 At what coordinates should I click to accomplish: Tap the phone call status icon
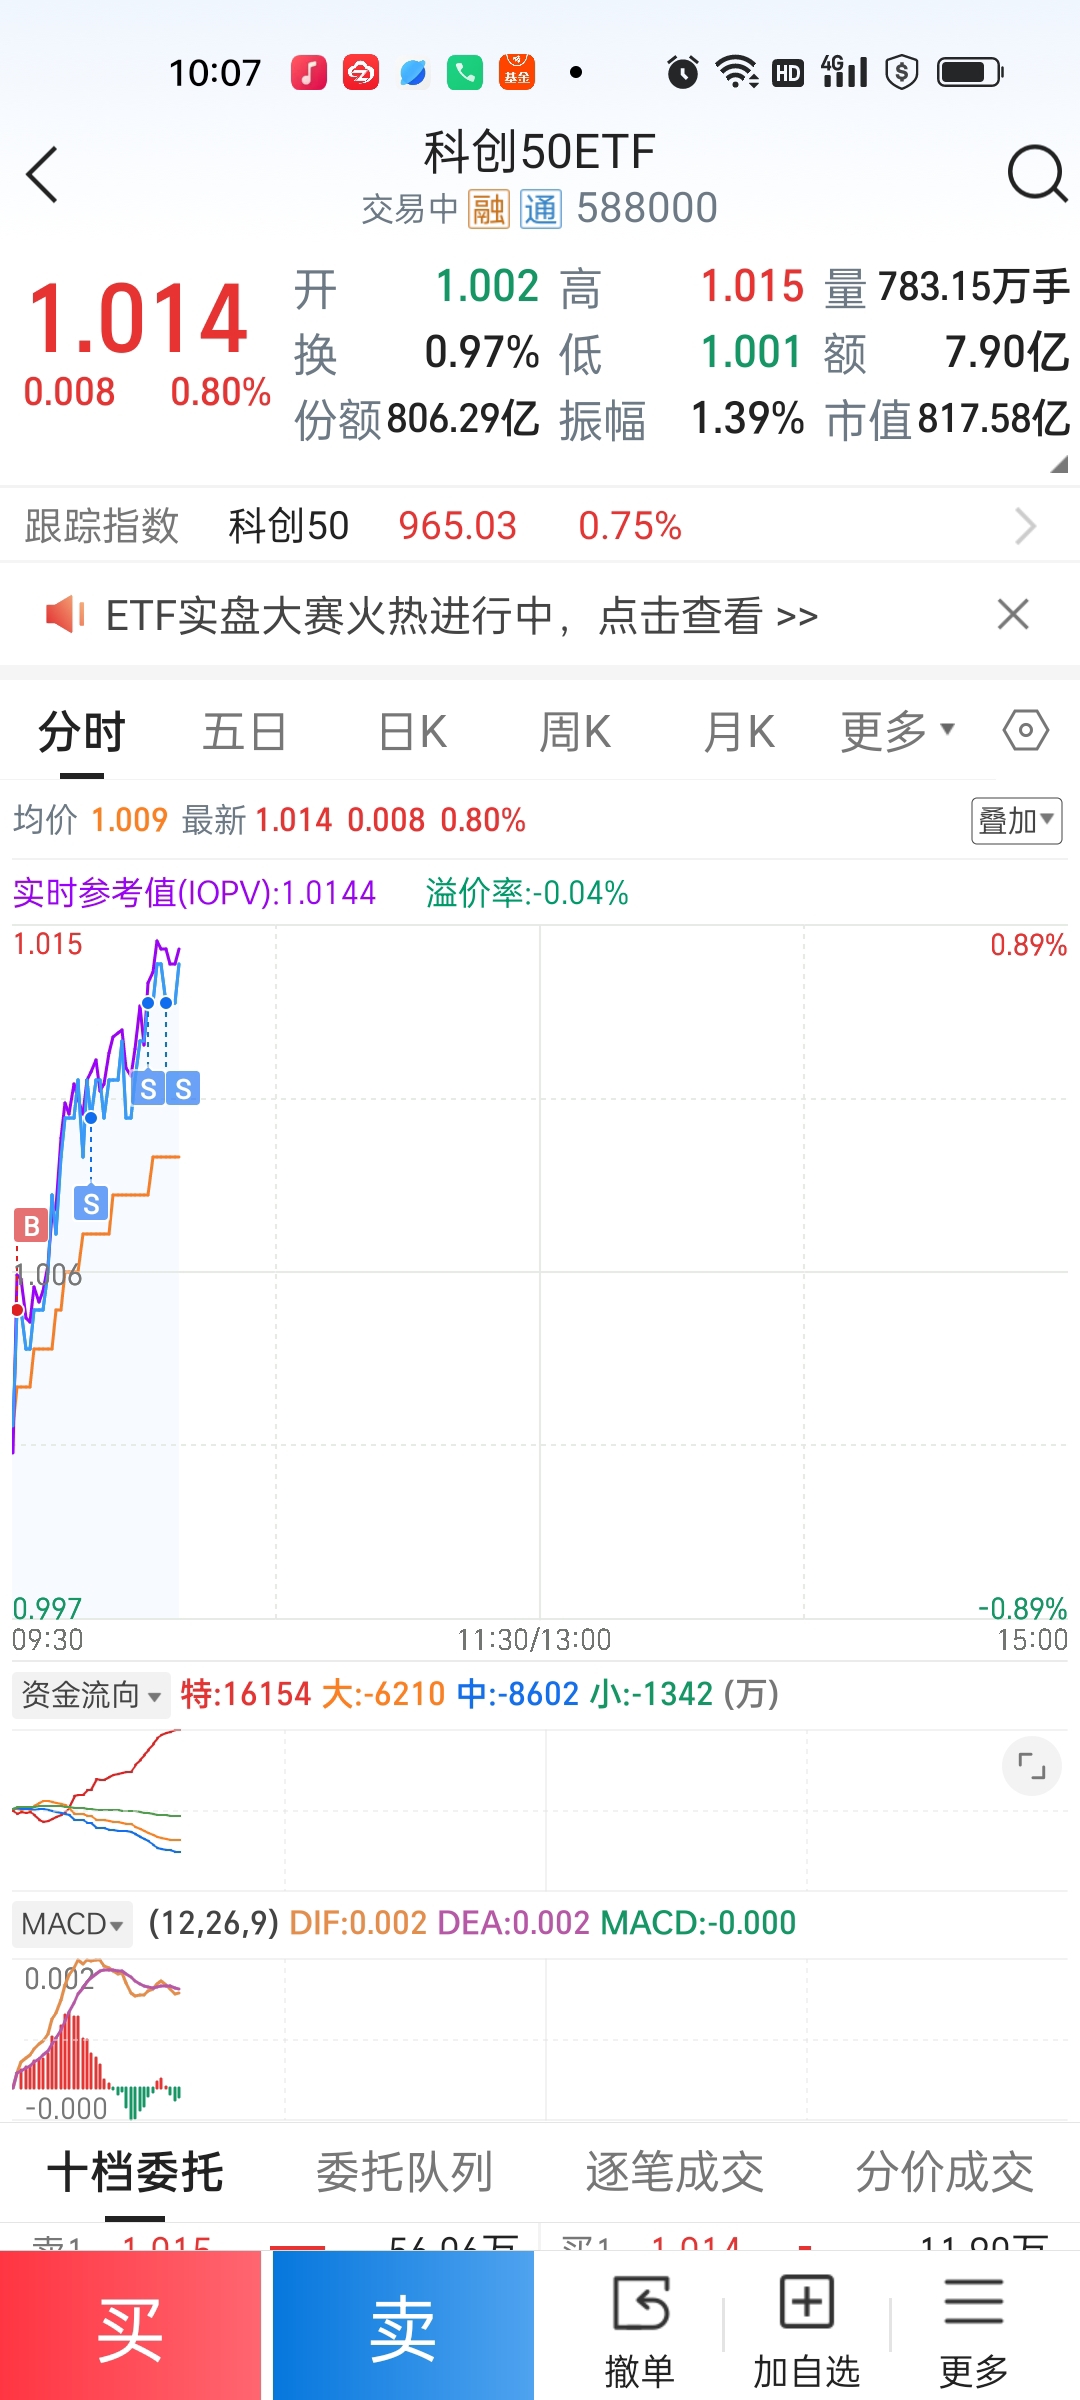point(465,72)
